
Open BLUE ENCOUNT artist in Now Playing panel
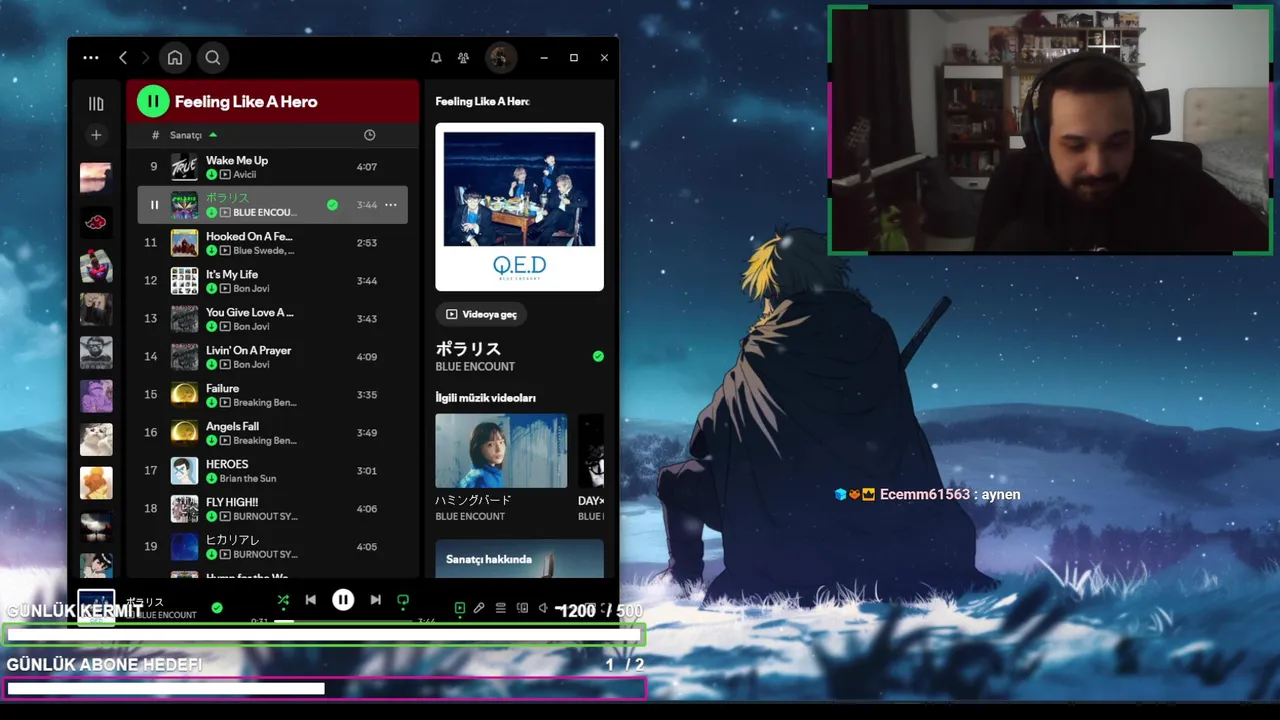point(475,367)
